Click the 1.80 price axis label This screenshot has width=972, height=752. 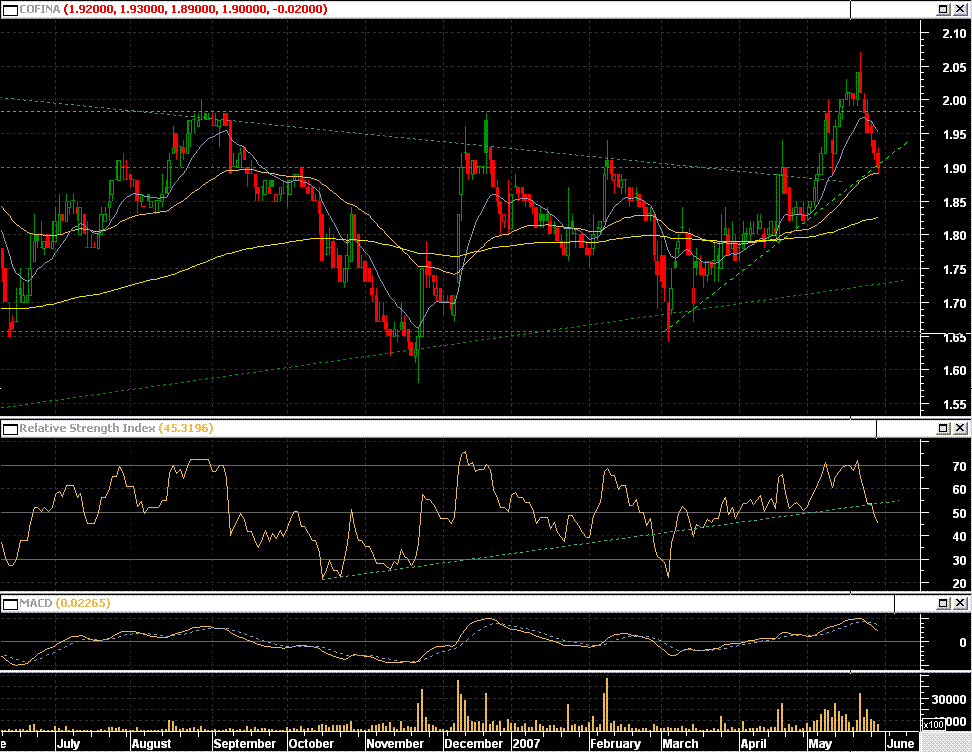click(954, 236)
